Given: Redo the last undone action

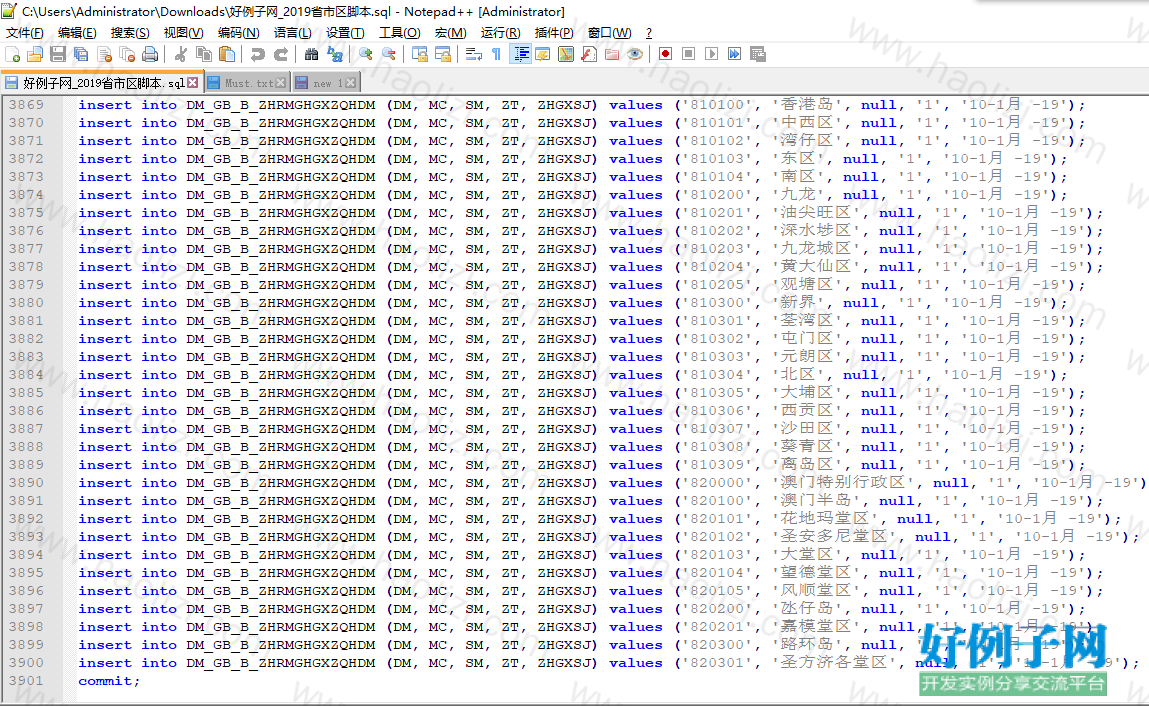Looking at the screenshot, I should click(281, 54).
